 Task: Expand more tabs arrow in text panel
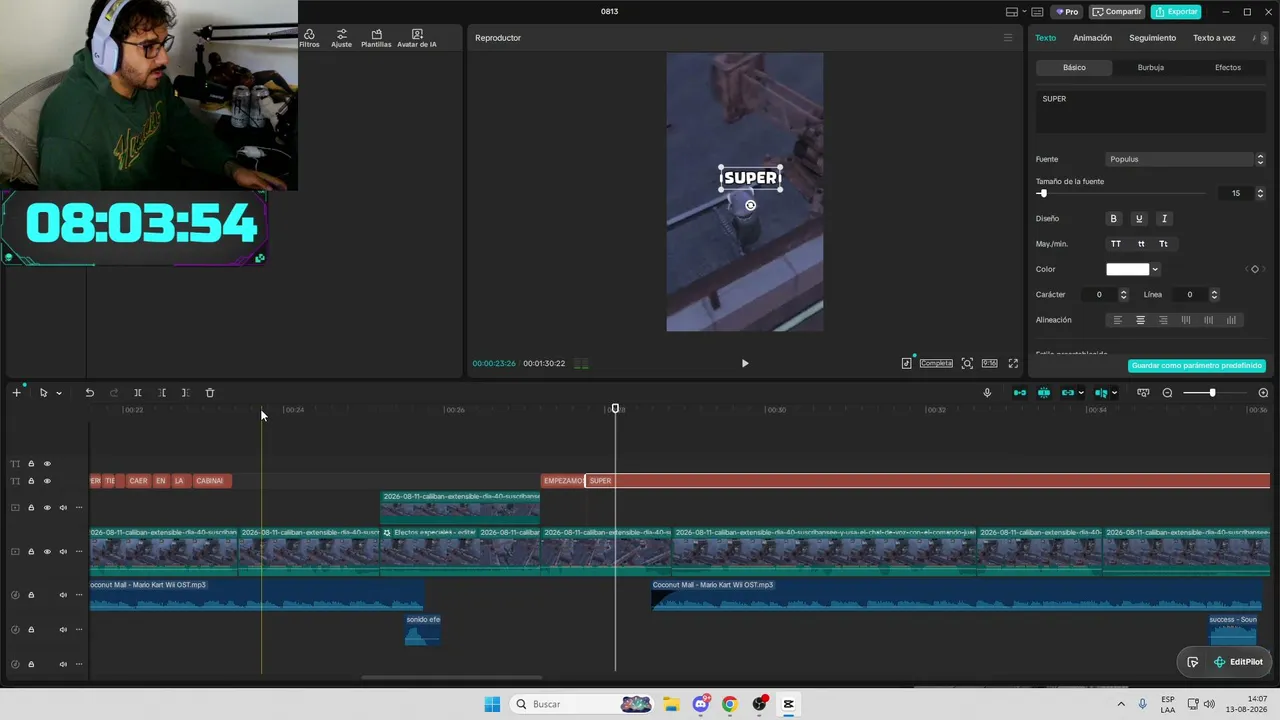tap(1265, 38)
